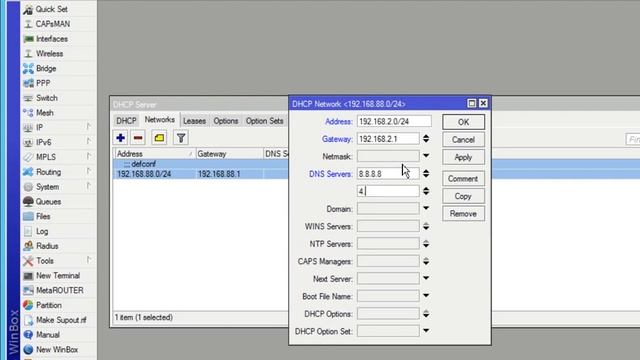
Task: Click the 192.168.88.1 gateway cell
Action: pyautogui.click(x=219, y=174)
